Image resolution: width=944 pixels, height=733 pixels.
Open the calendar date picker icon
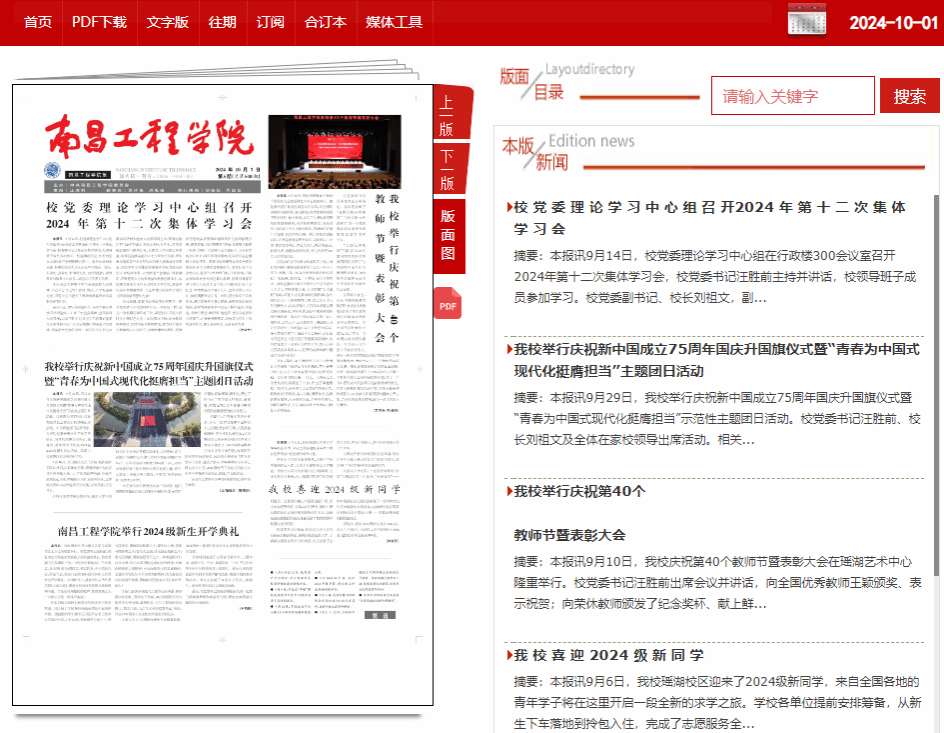pyautogui.click(x=807, y=20)
